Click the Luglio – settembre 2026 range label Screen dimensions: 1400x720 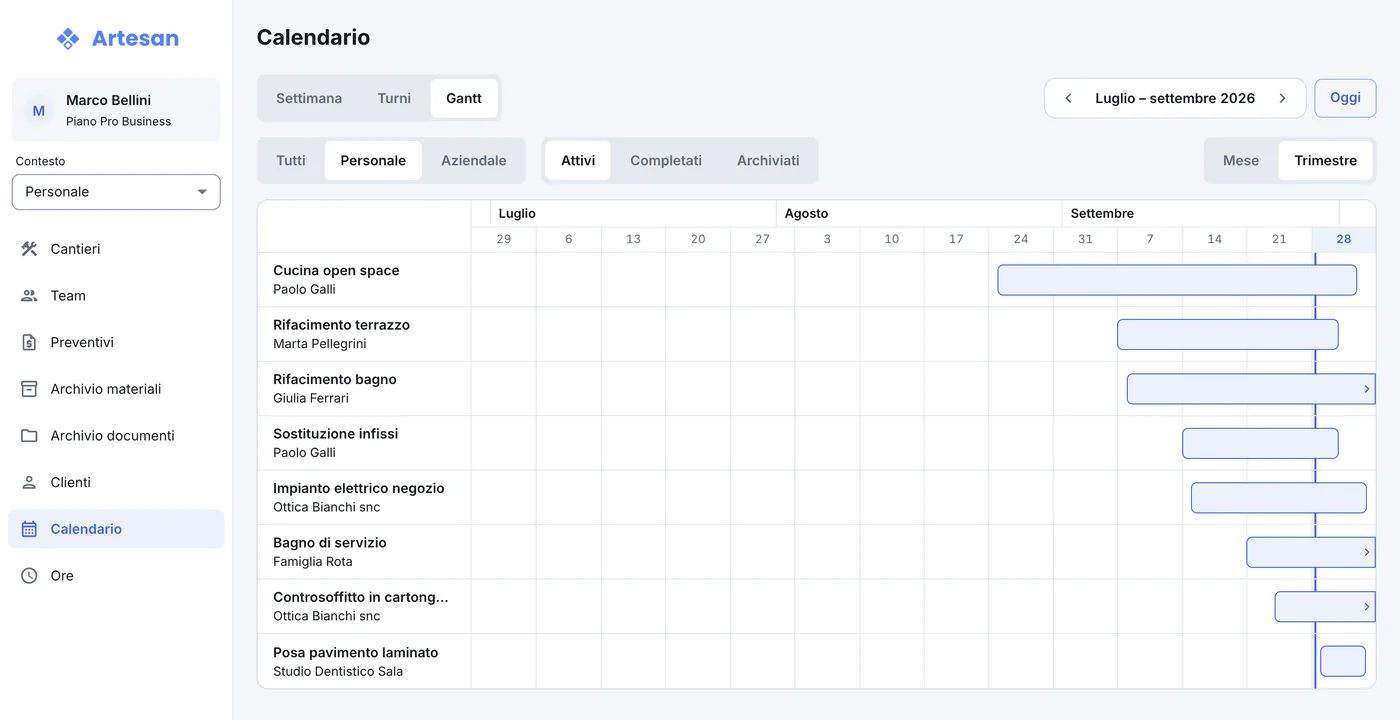pyautogui.click(x=1175, y=98)
